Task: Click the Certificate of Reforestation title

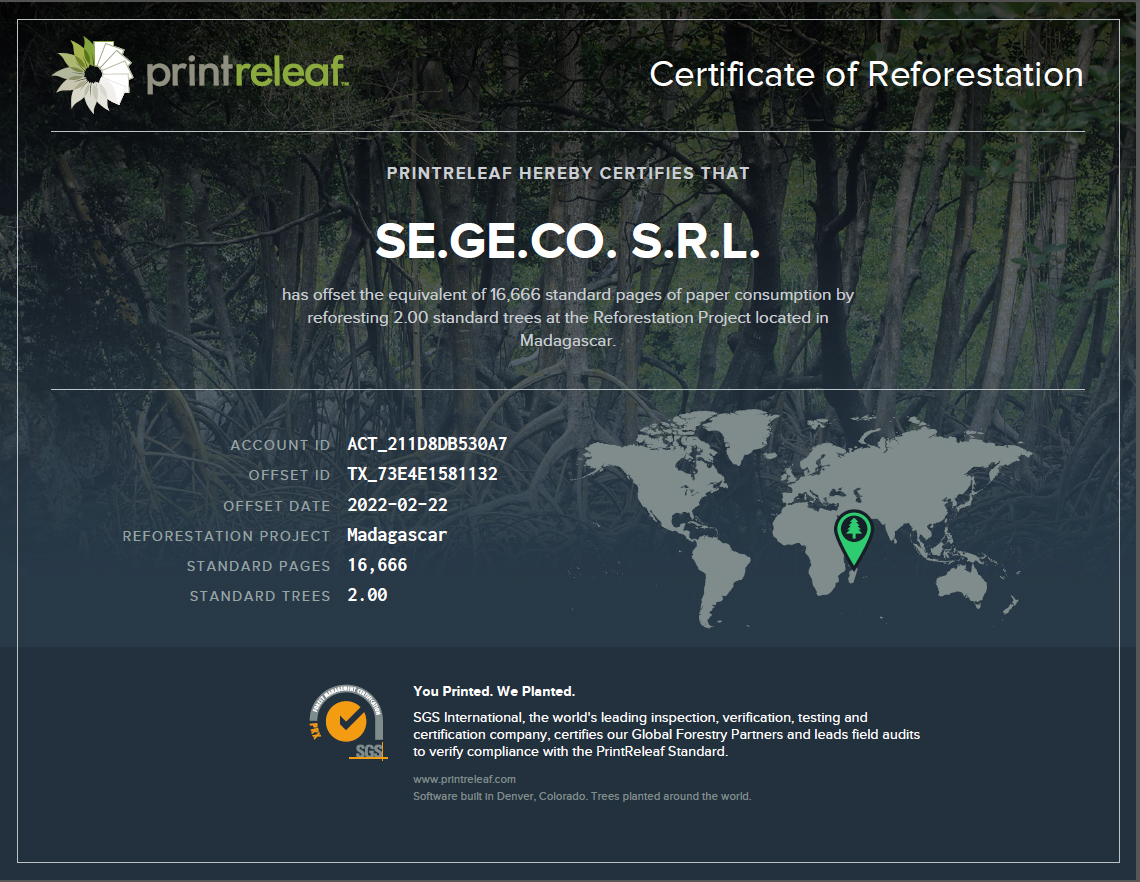Action: click(866, 74)
